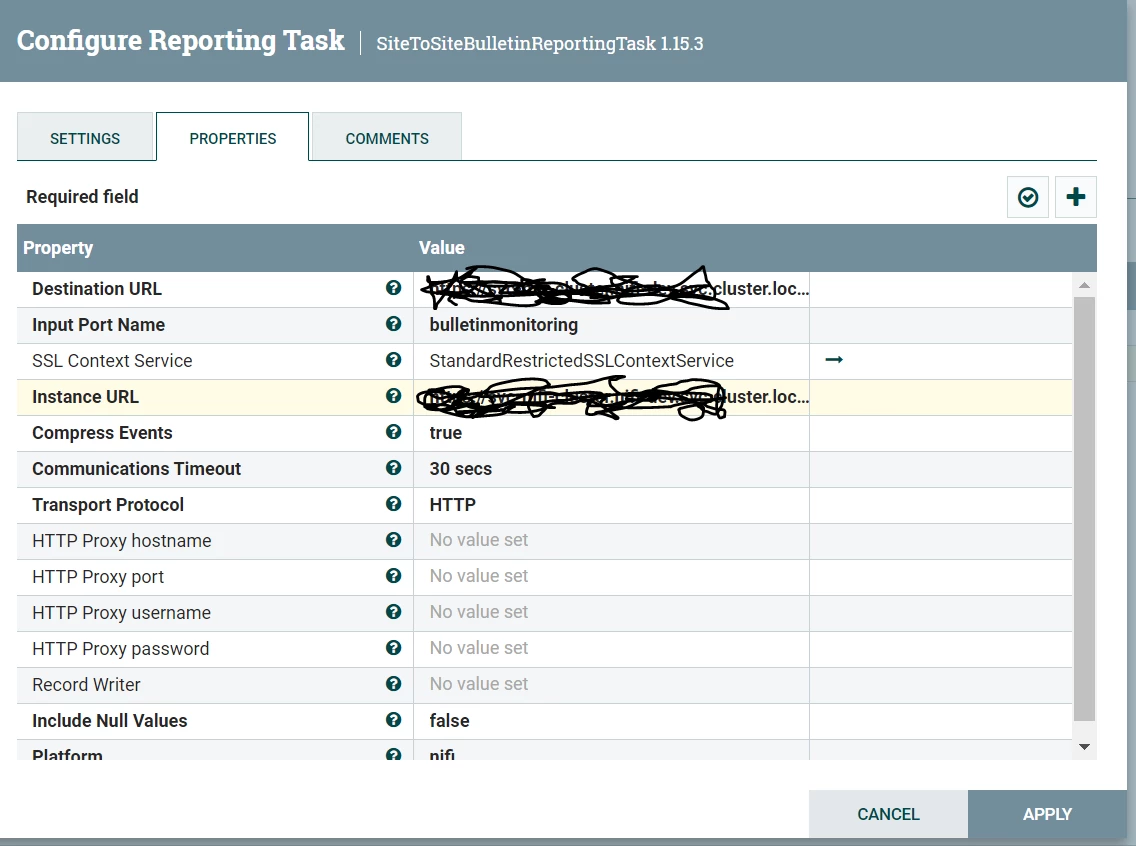This screenshot has height=846, width=1136.
Task: Open help for Record Writer property
Action: (393, 684)
